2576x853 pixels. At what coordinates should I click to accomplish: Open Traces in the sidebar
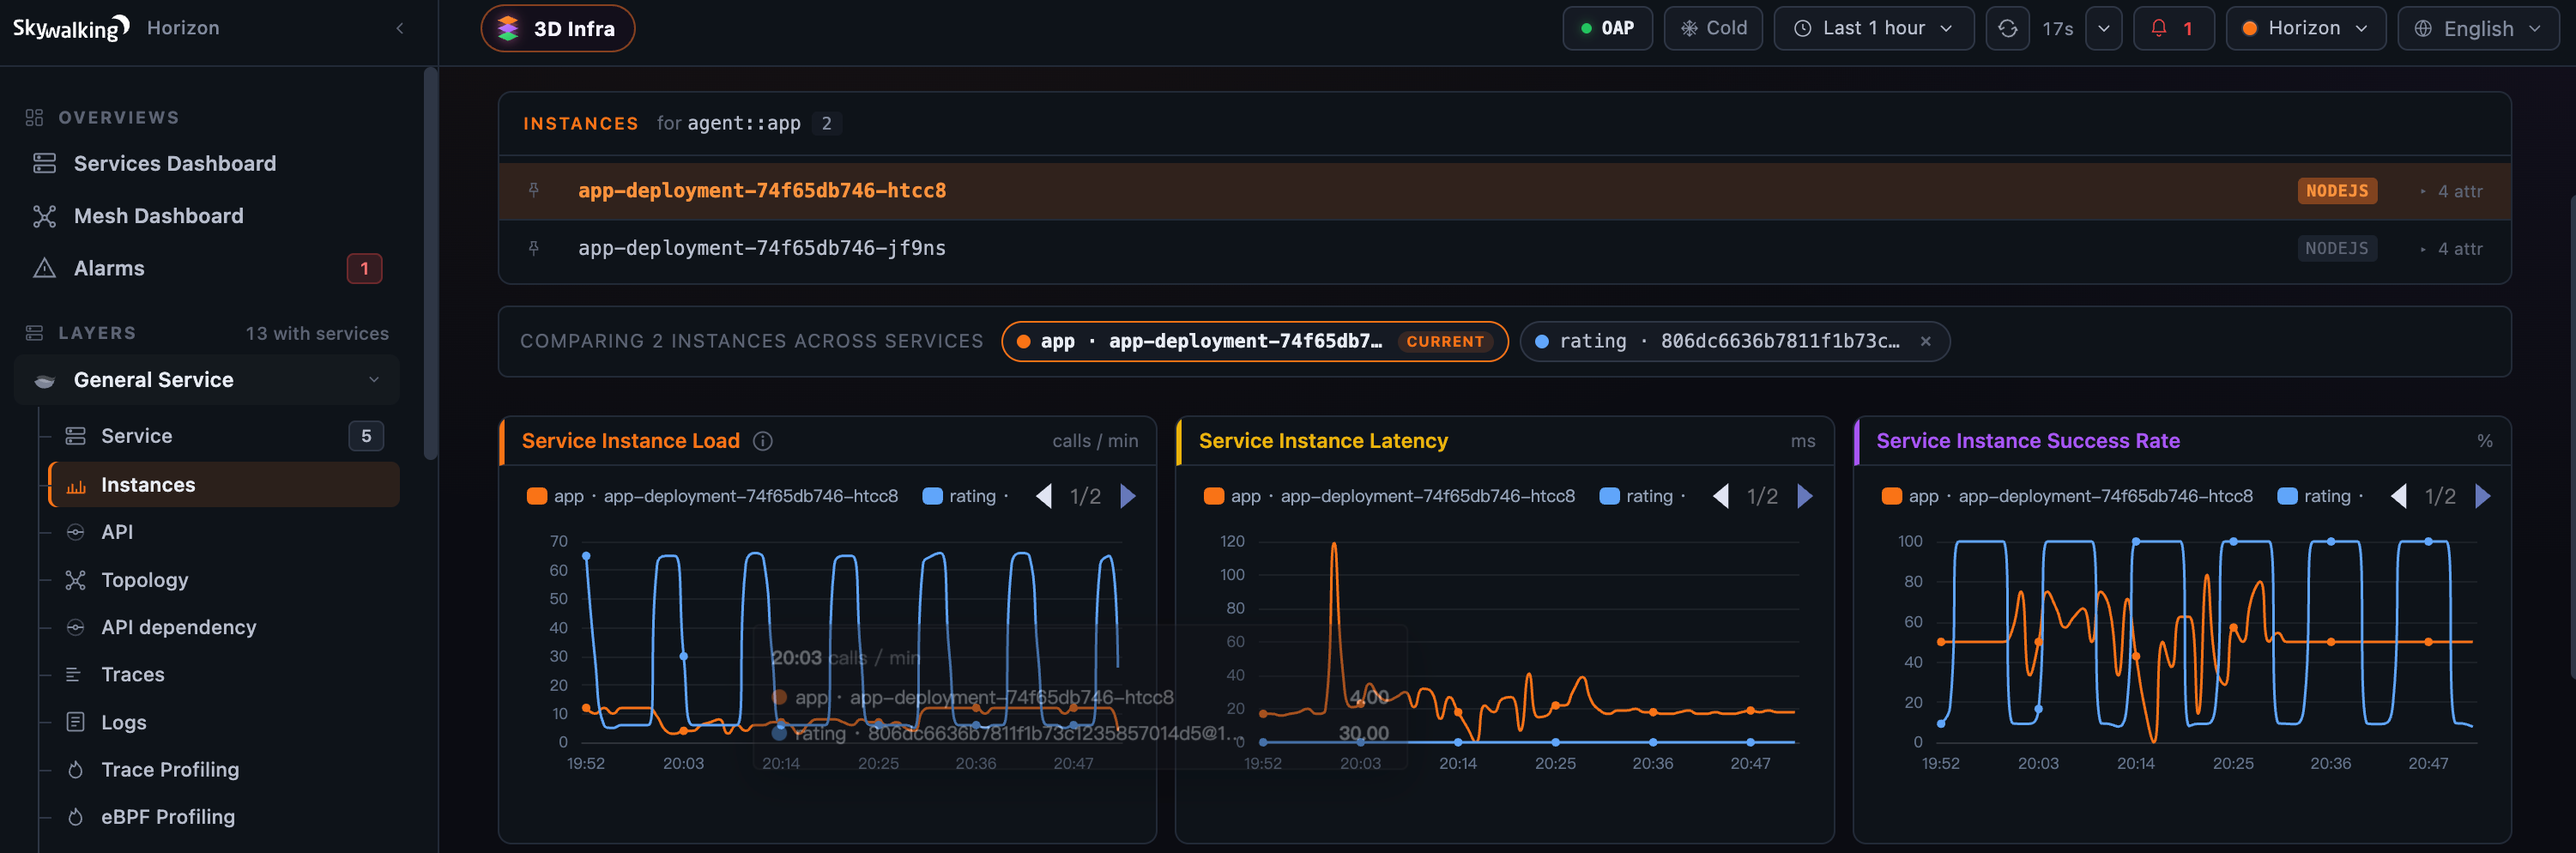click(x=132, y=675)
